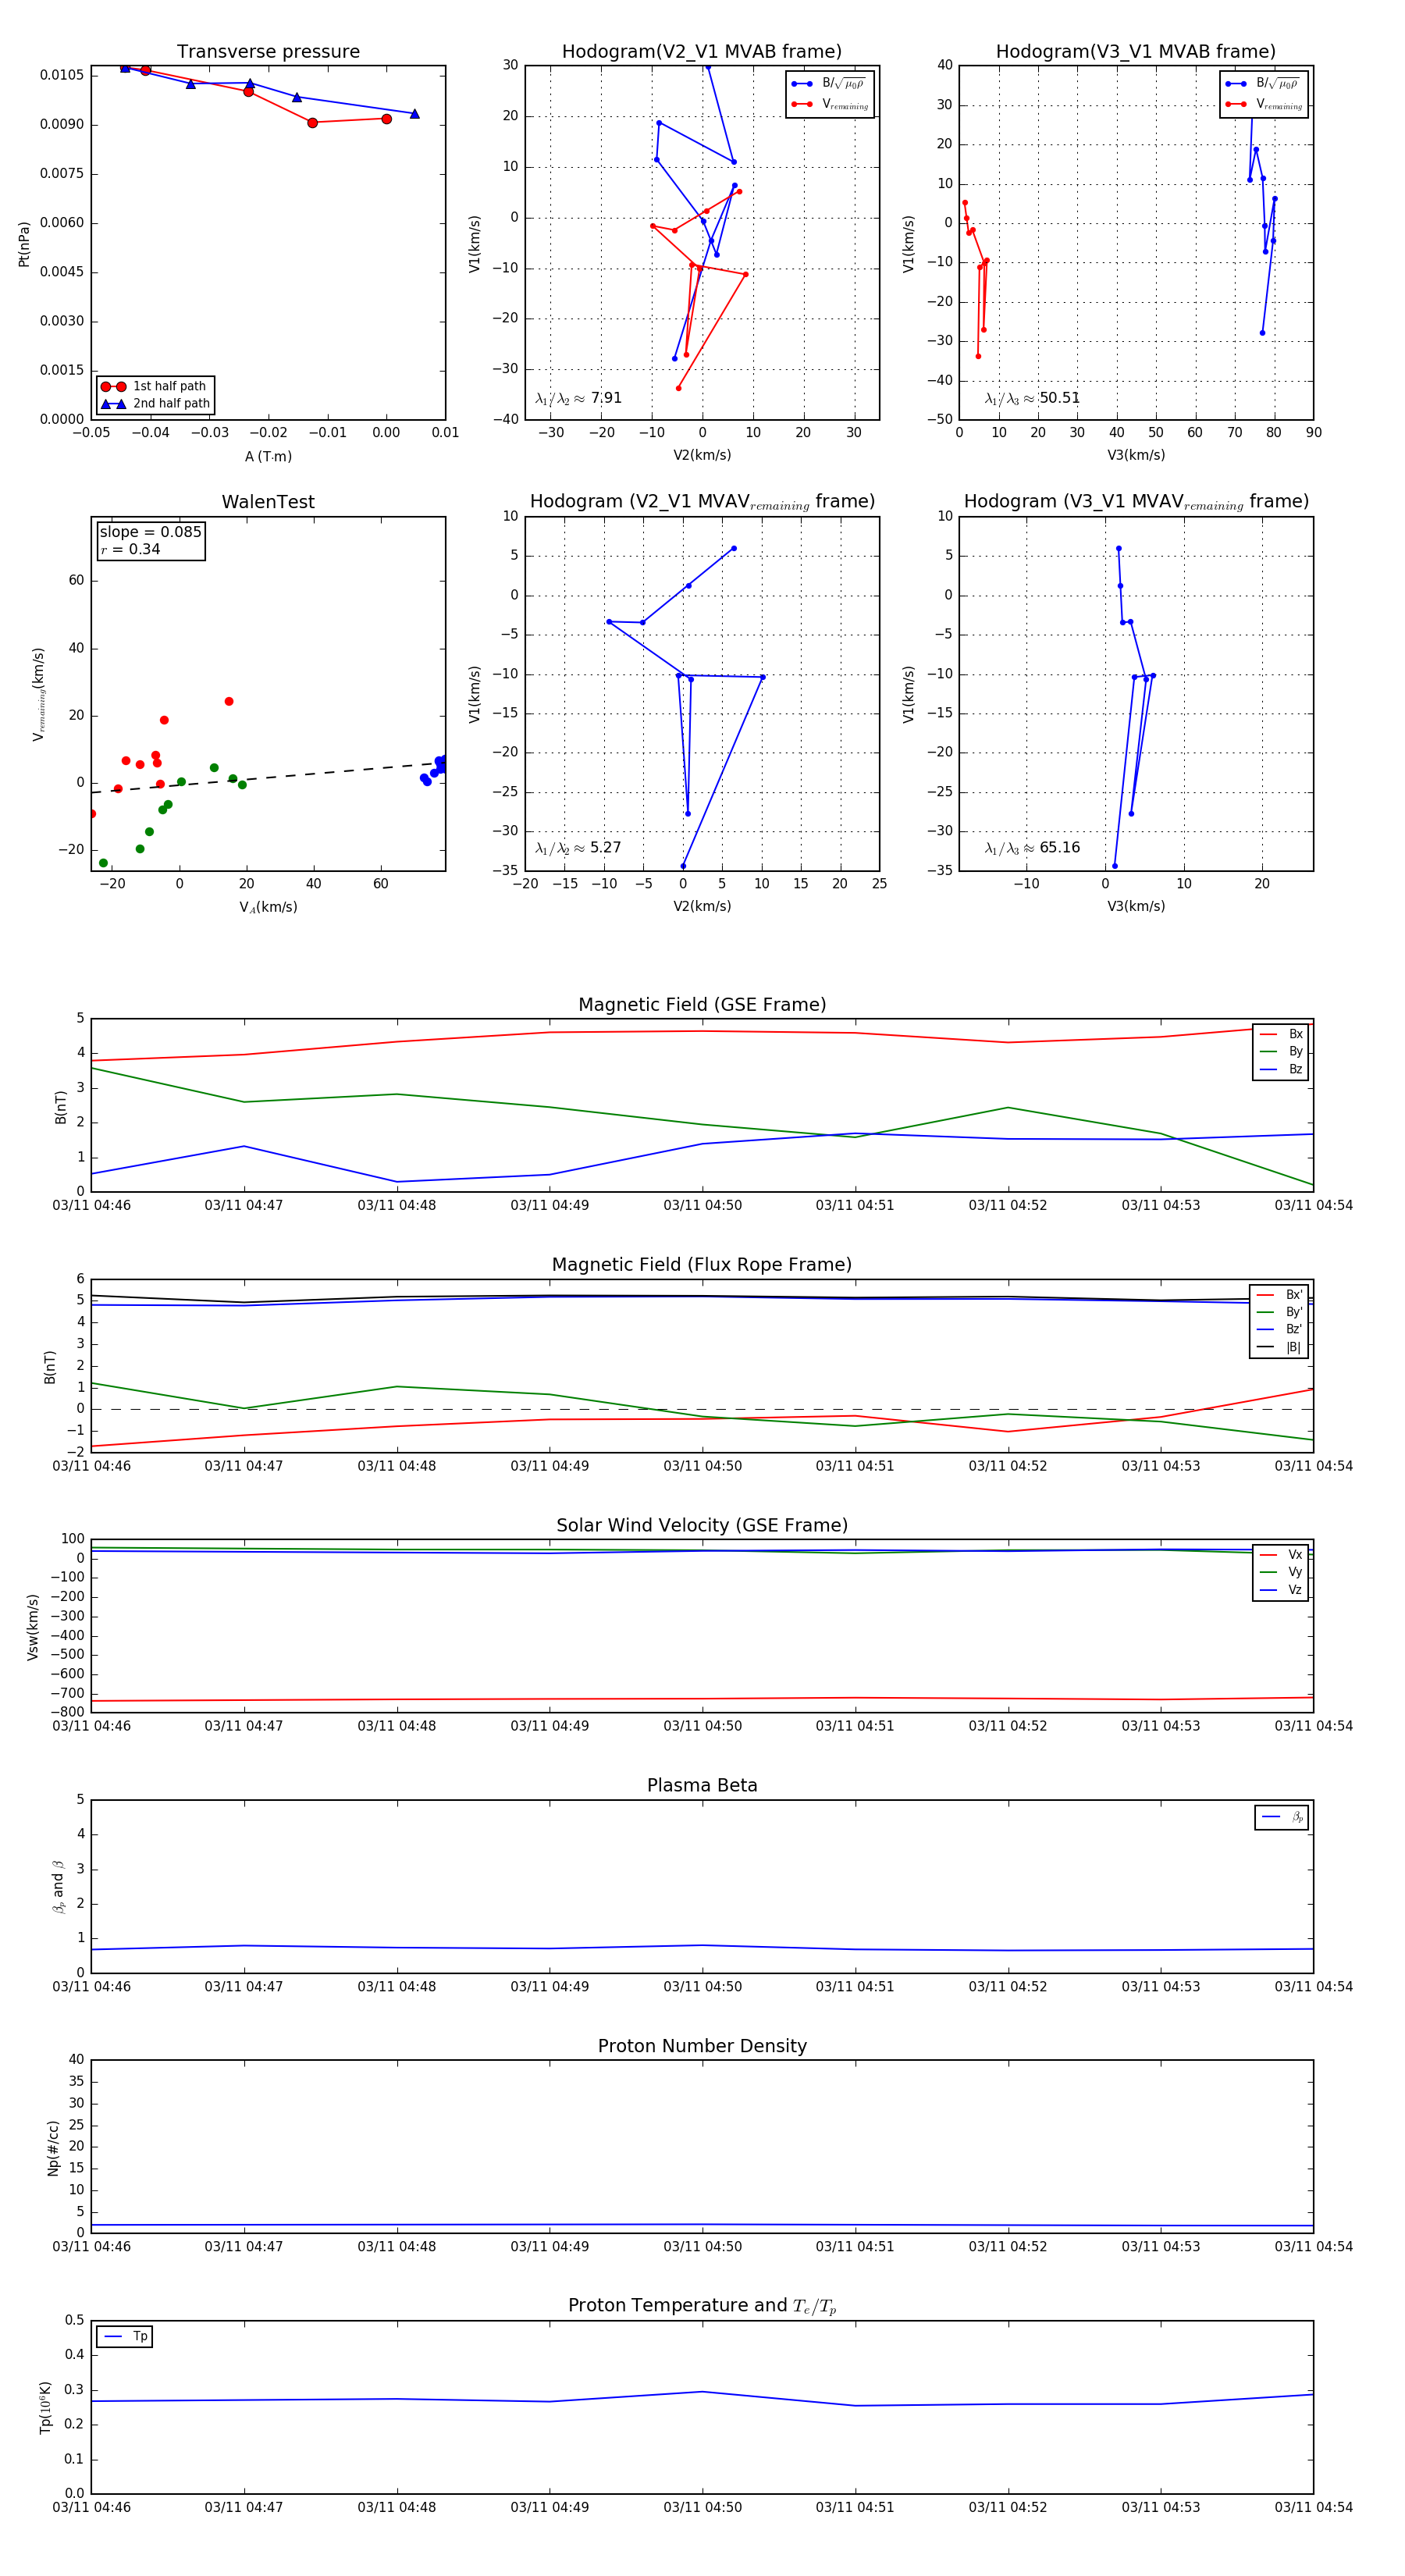
Task: Select the '|B|' legend entry
Action: tap(1280, 1348)
